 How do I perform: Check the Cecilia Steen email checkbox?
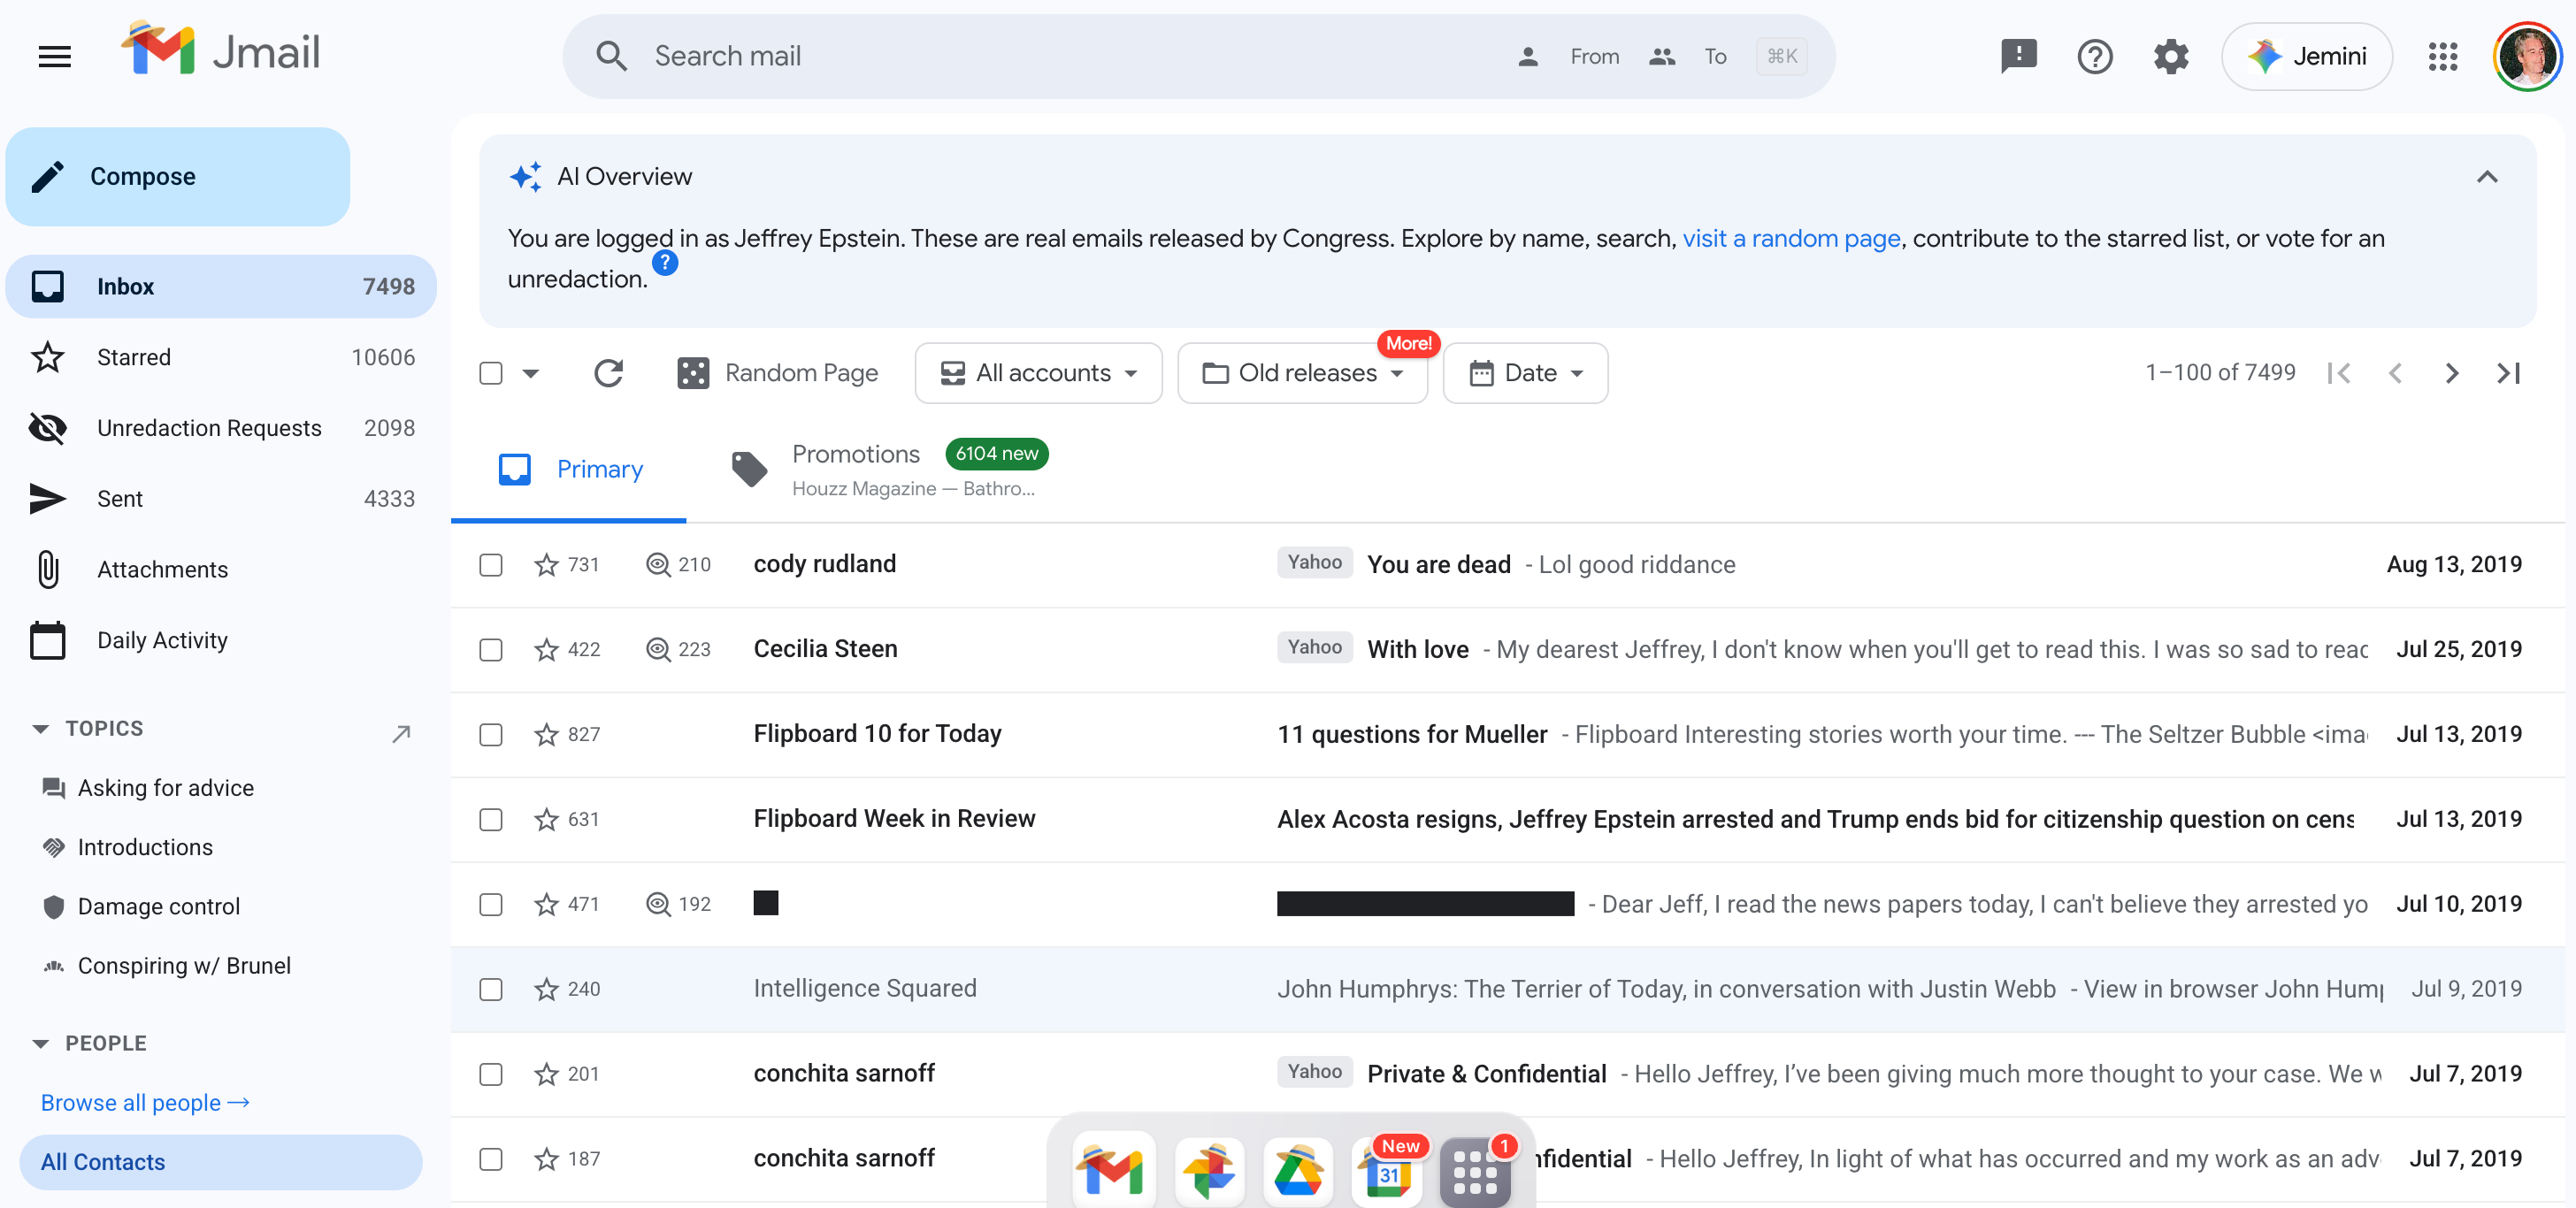pos(491,650)
